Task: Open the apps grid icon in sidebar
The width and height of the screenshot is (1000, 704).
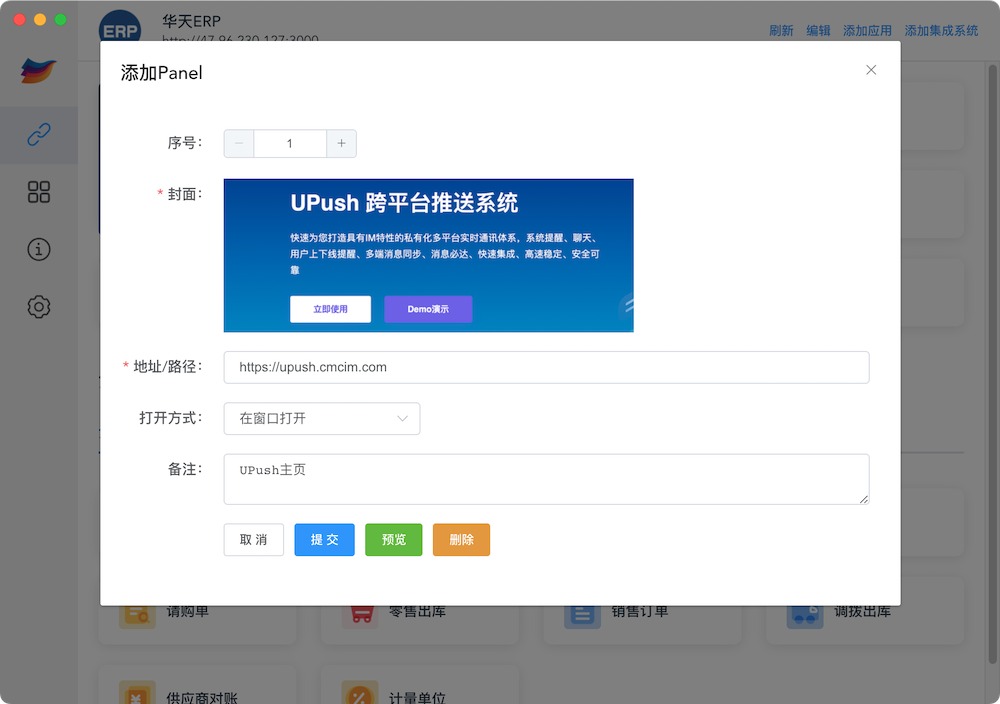Action: pyautogui.click(x=39, y=192)
